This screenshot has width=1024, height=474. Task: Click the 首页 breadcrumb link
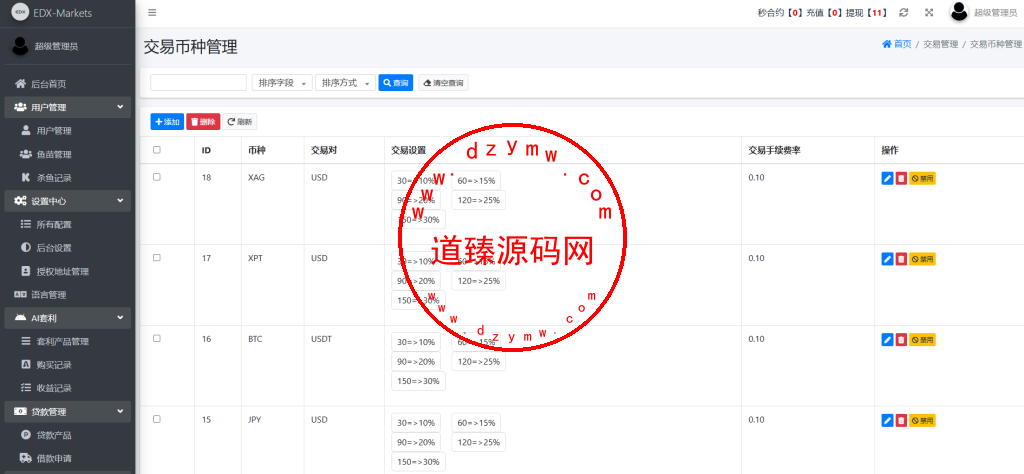pyautogui.click(x=903, y=44)
